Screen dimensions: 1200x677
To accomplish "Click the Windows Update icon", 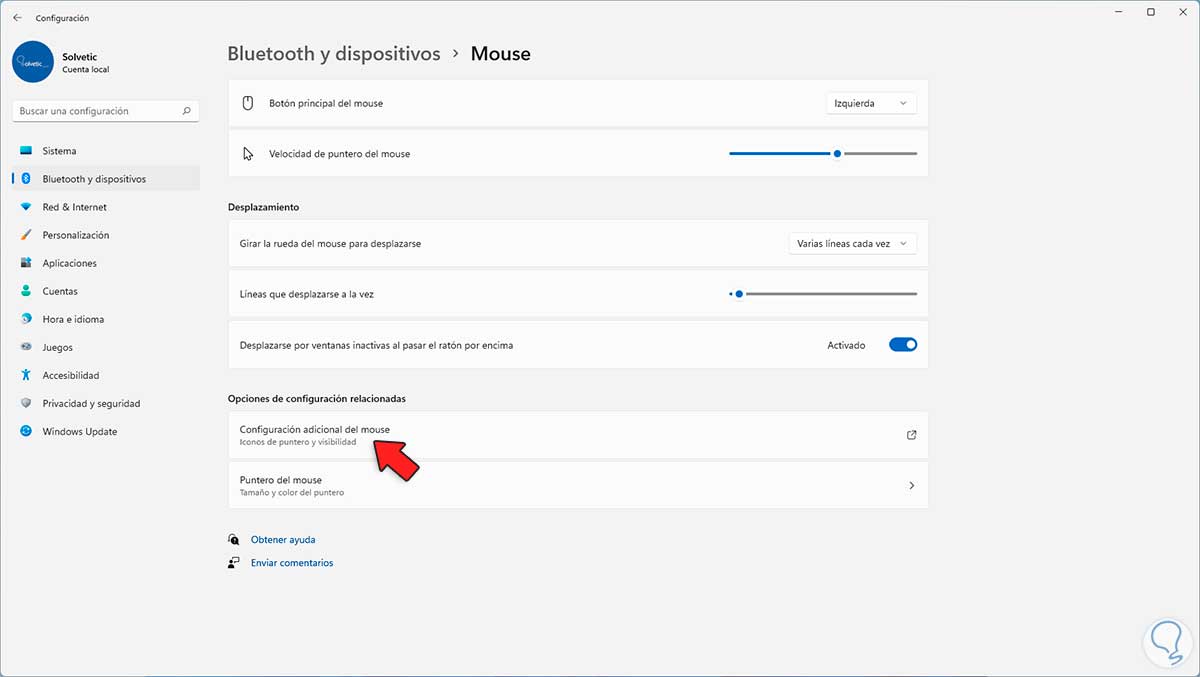I will [x=26, y=432].
